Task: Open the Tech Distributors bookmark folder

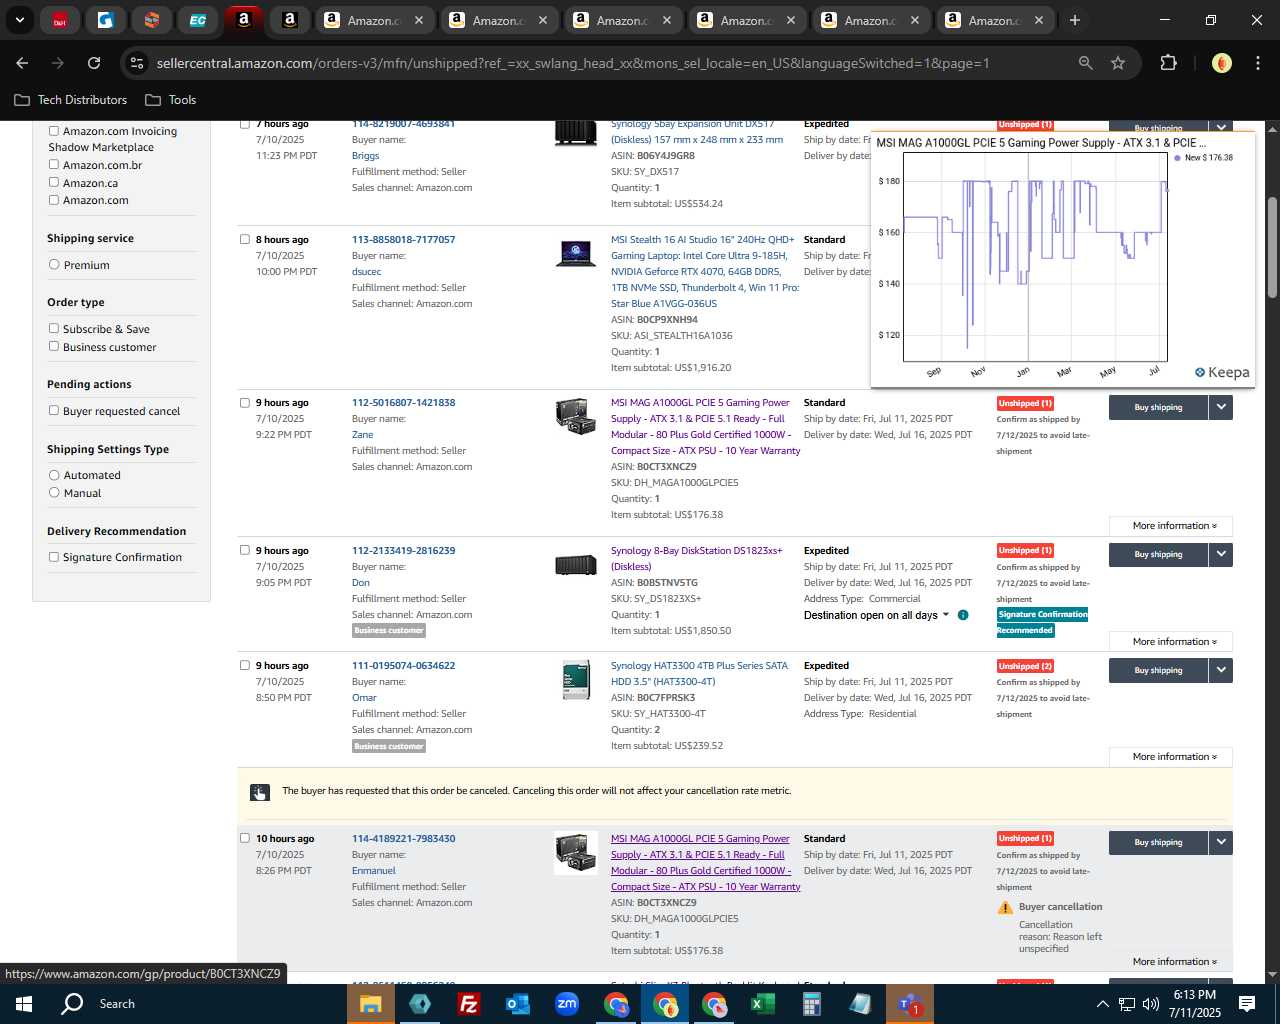Action: [71, 100]
